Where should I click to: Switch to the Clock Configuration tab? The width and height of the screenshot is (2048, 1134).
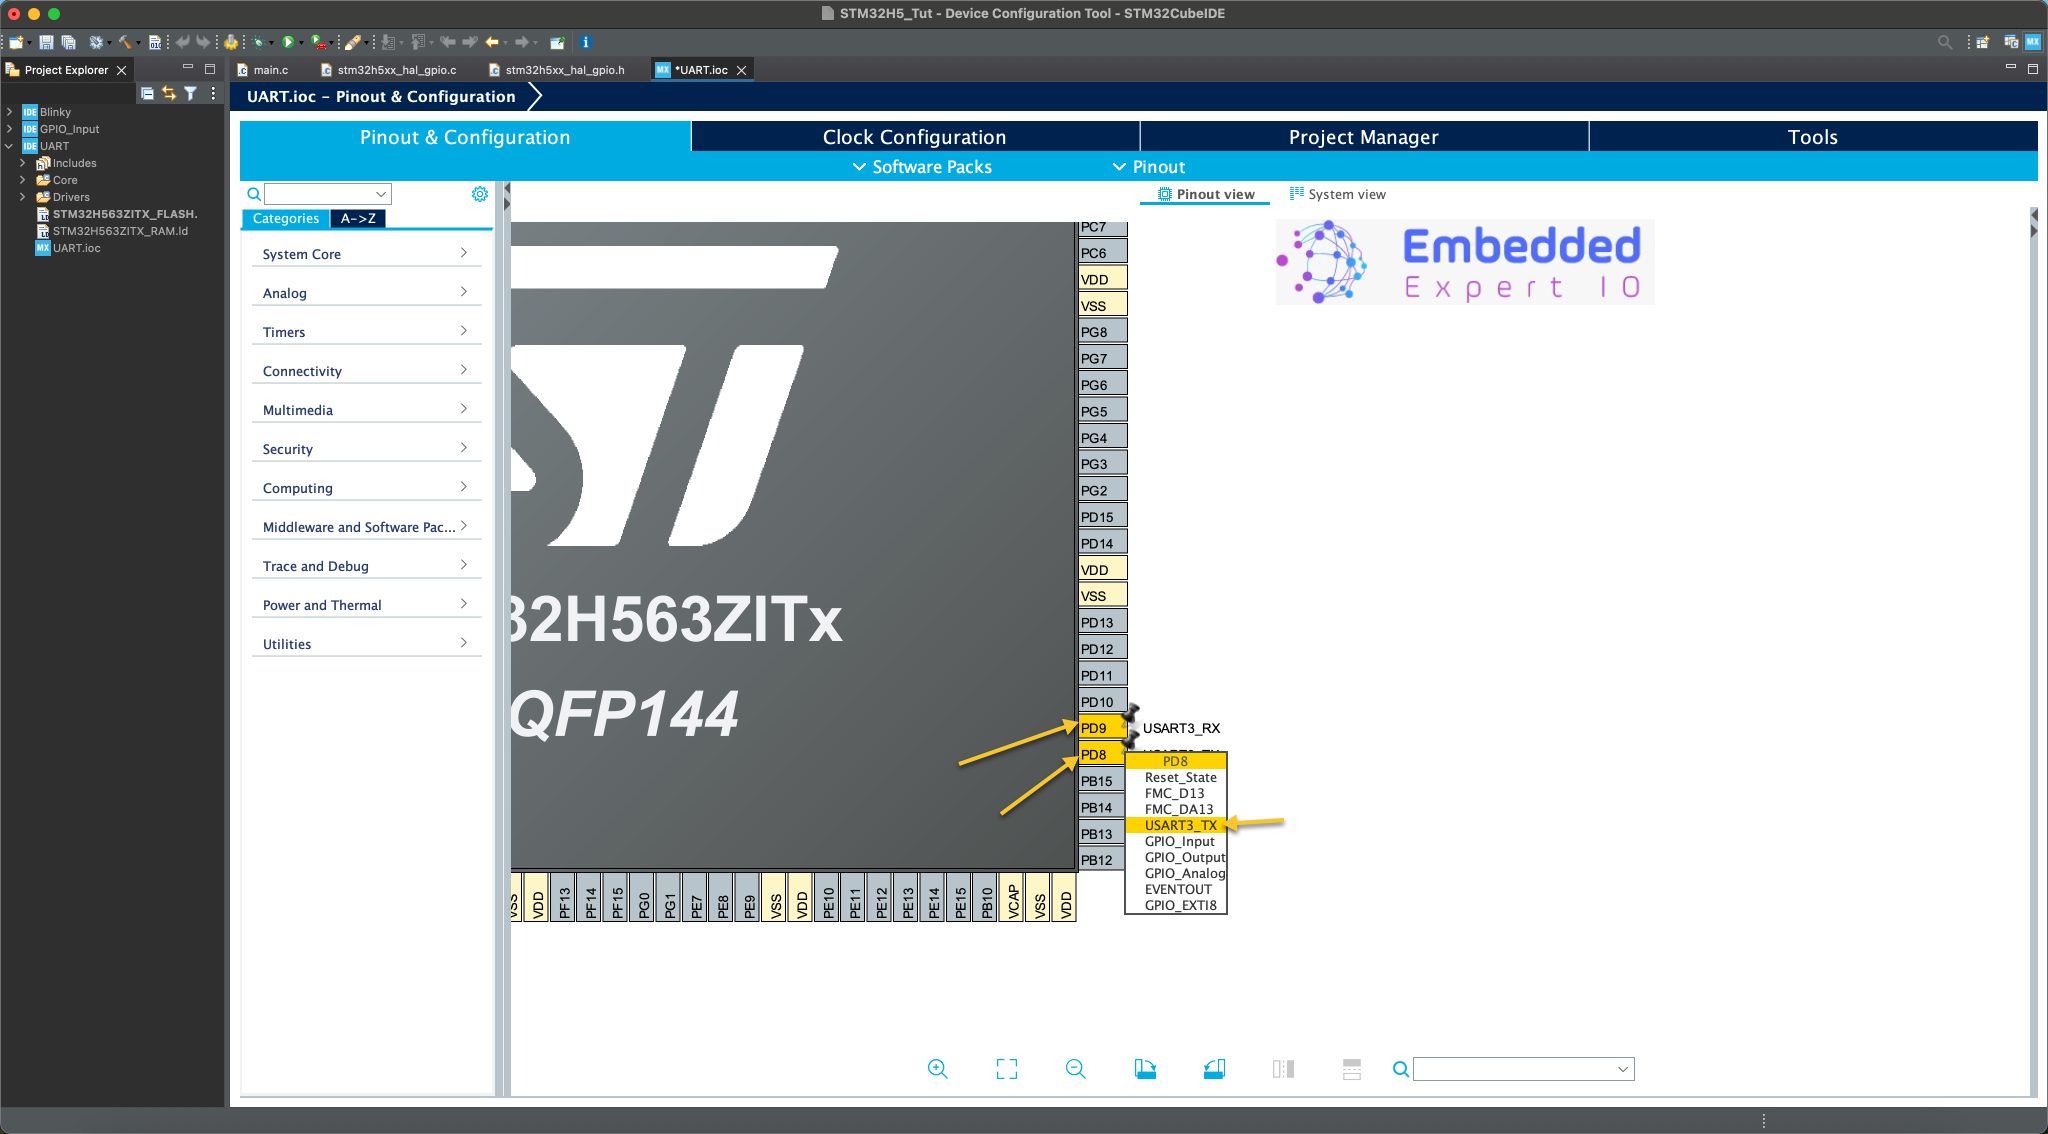point(914,136)
